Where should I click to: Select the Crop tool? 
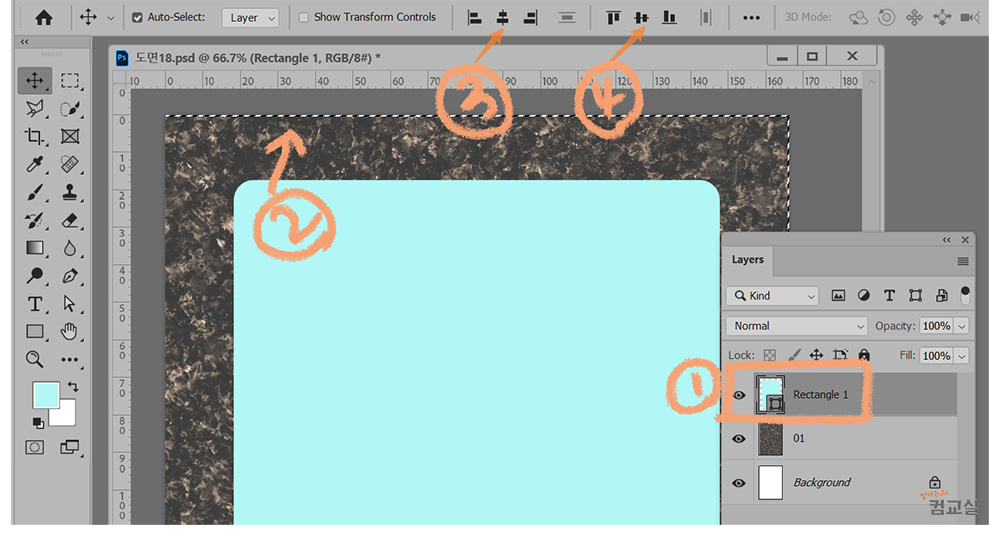point(34,136)
